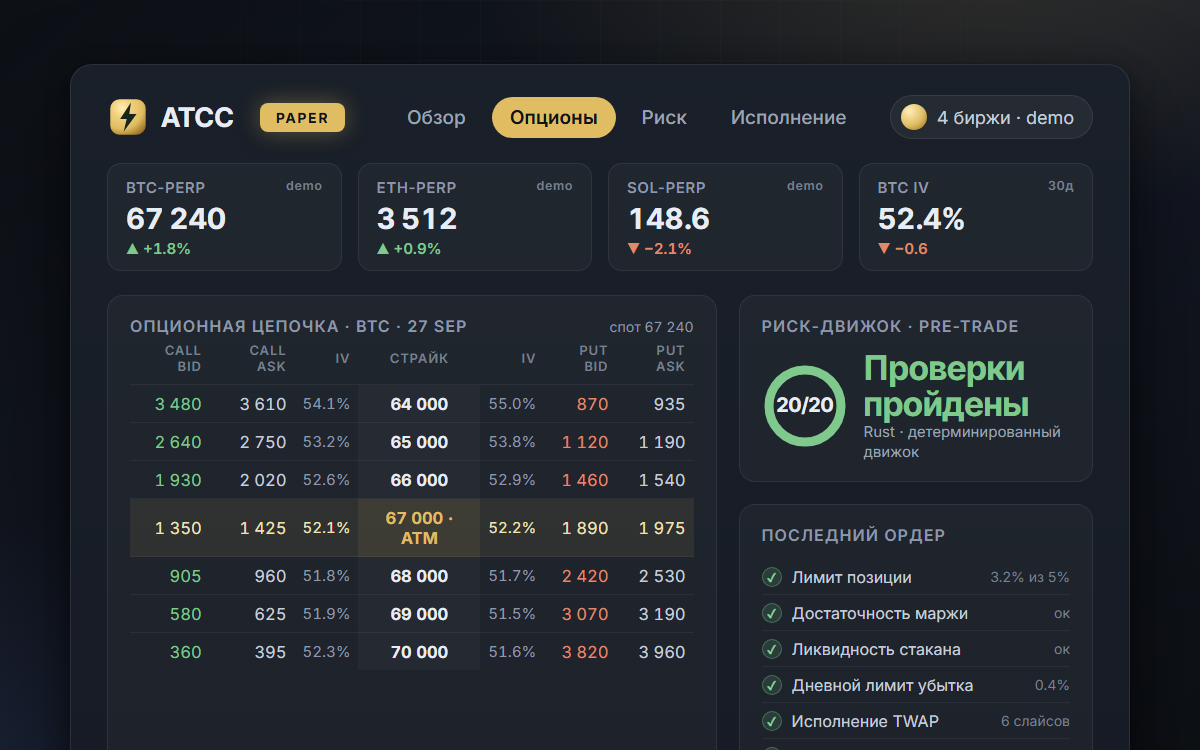Click the PAPER mode badge
This screenshot has height=750, width=1200.
[x=302, y=117]
